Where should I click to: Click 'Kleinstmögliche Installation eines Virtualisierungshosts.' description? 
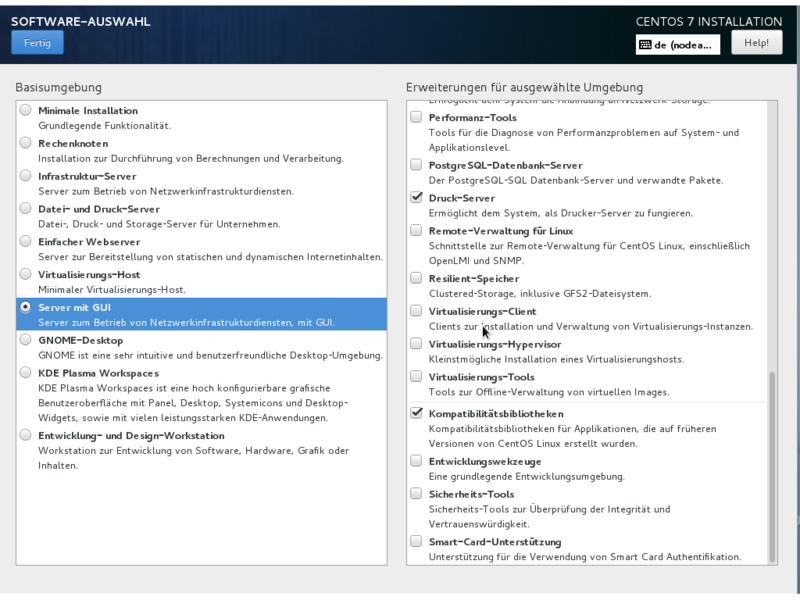point(557,360)
